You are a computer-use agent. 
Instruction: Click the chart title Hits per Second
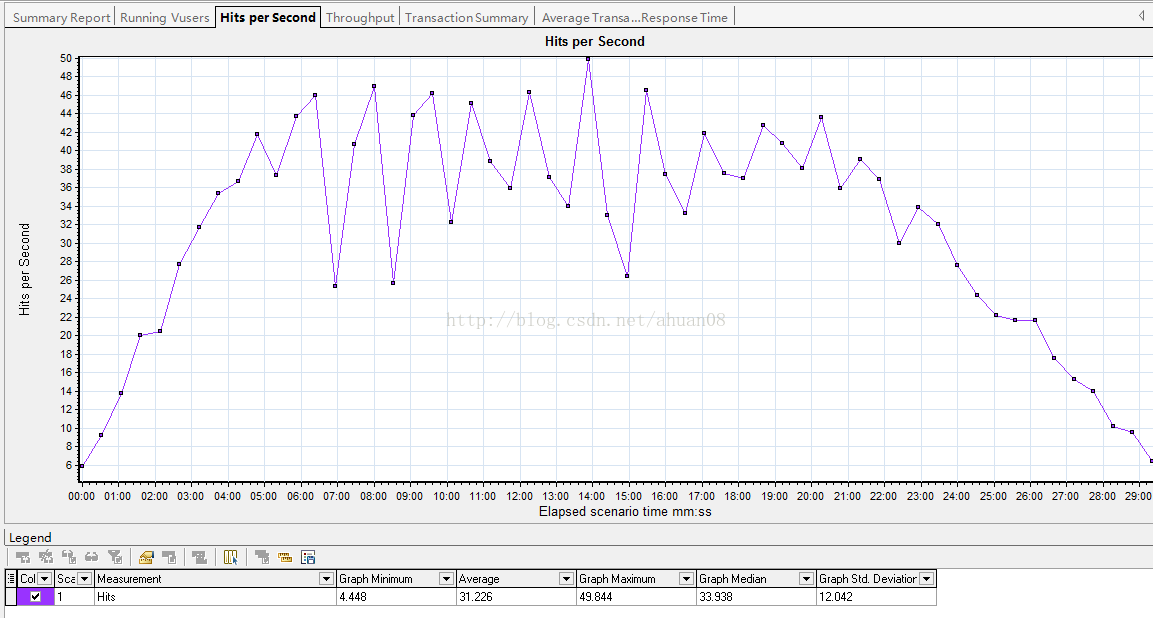tap(595, 41)
